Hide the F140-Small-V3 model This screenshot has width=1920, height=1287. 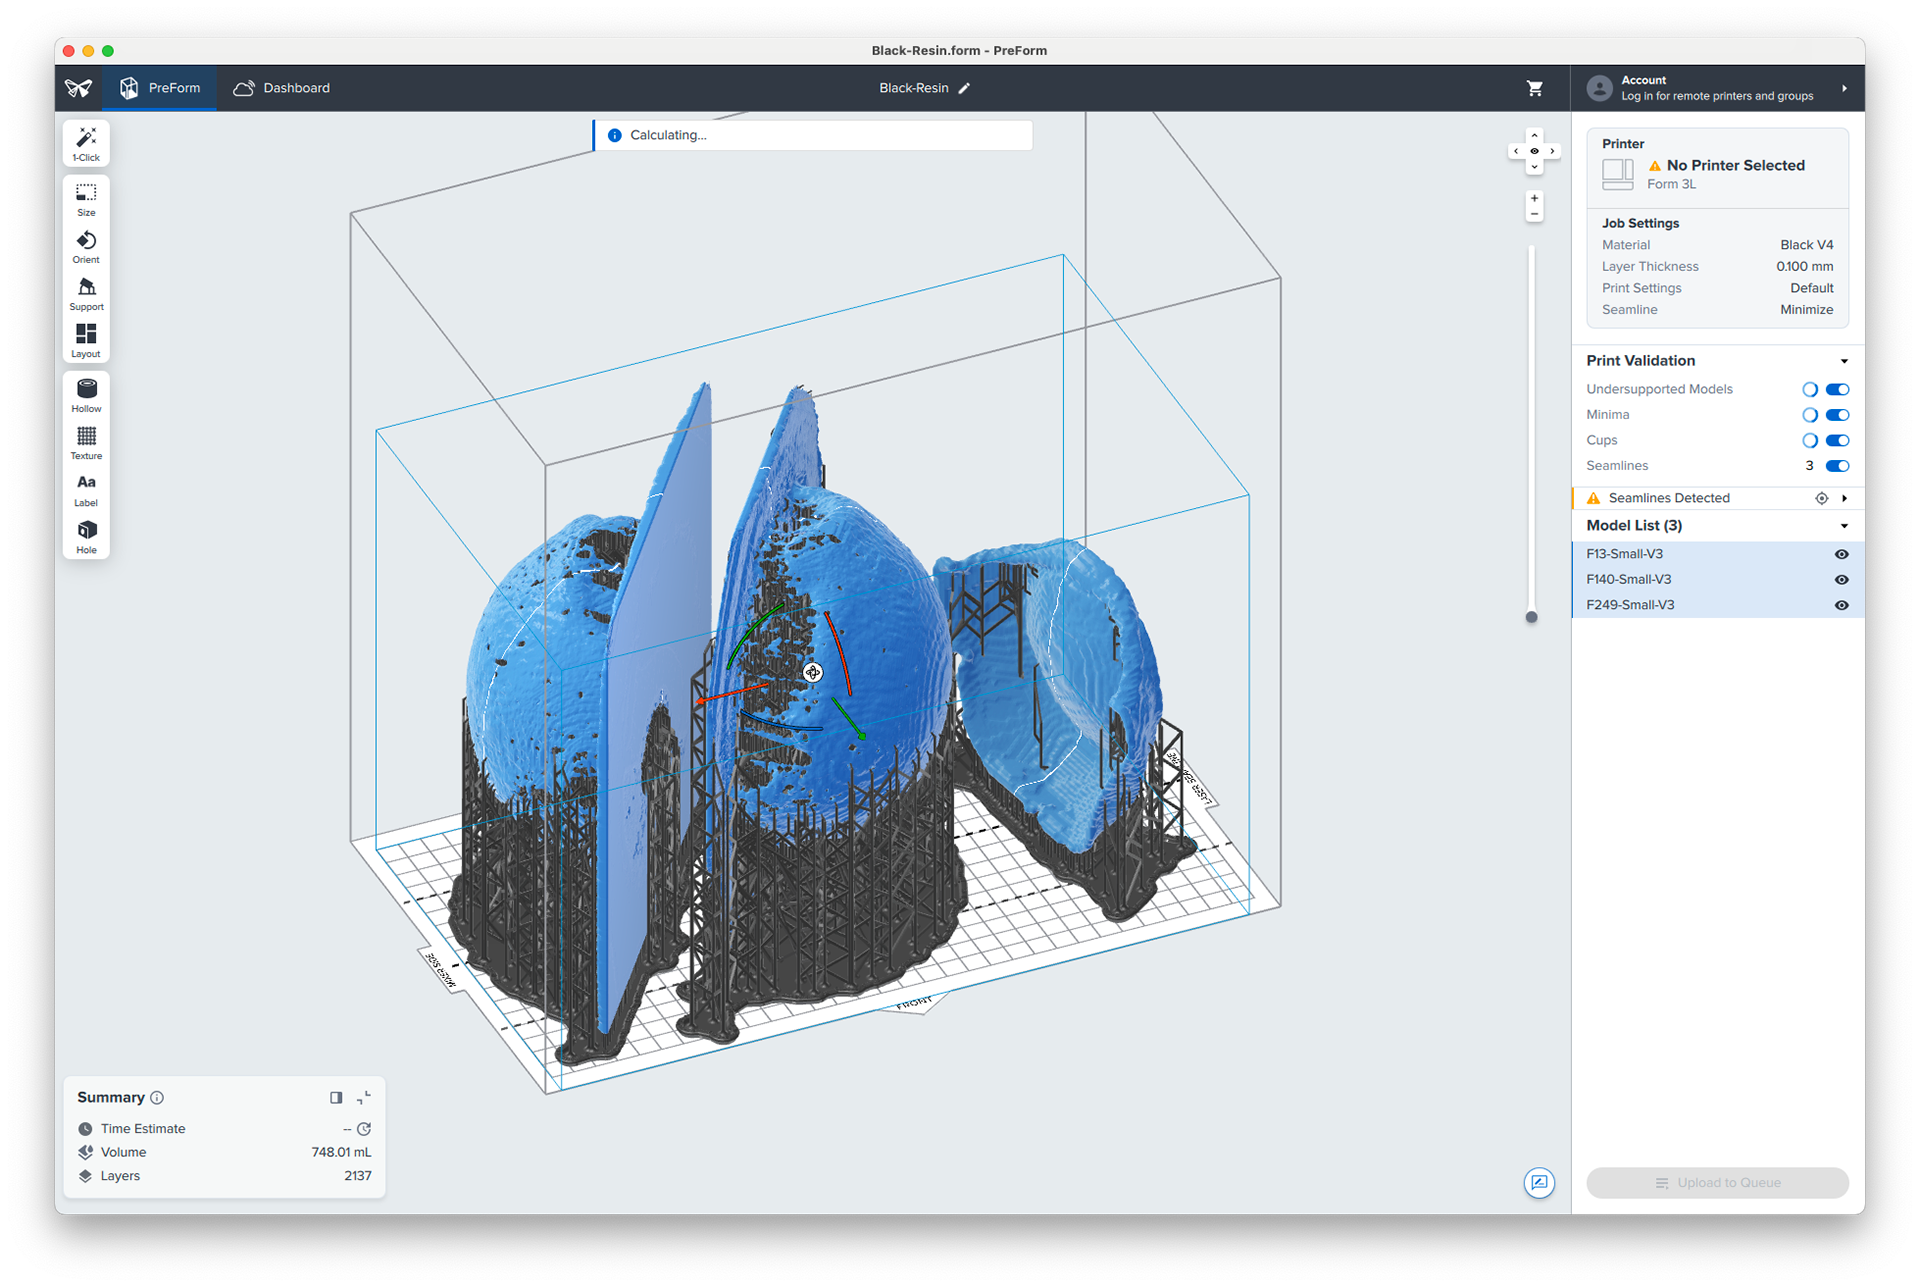coord(1841,580)
